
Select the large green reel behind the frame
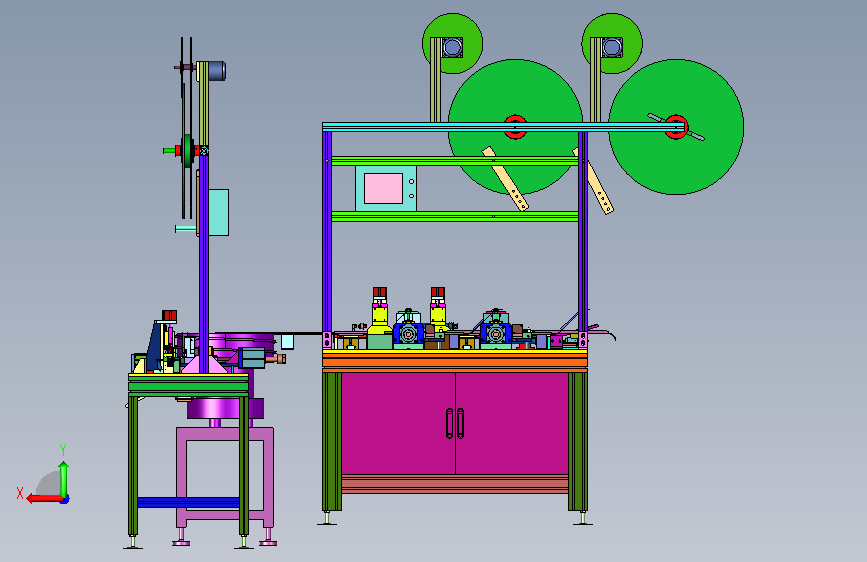point(515,127)
